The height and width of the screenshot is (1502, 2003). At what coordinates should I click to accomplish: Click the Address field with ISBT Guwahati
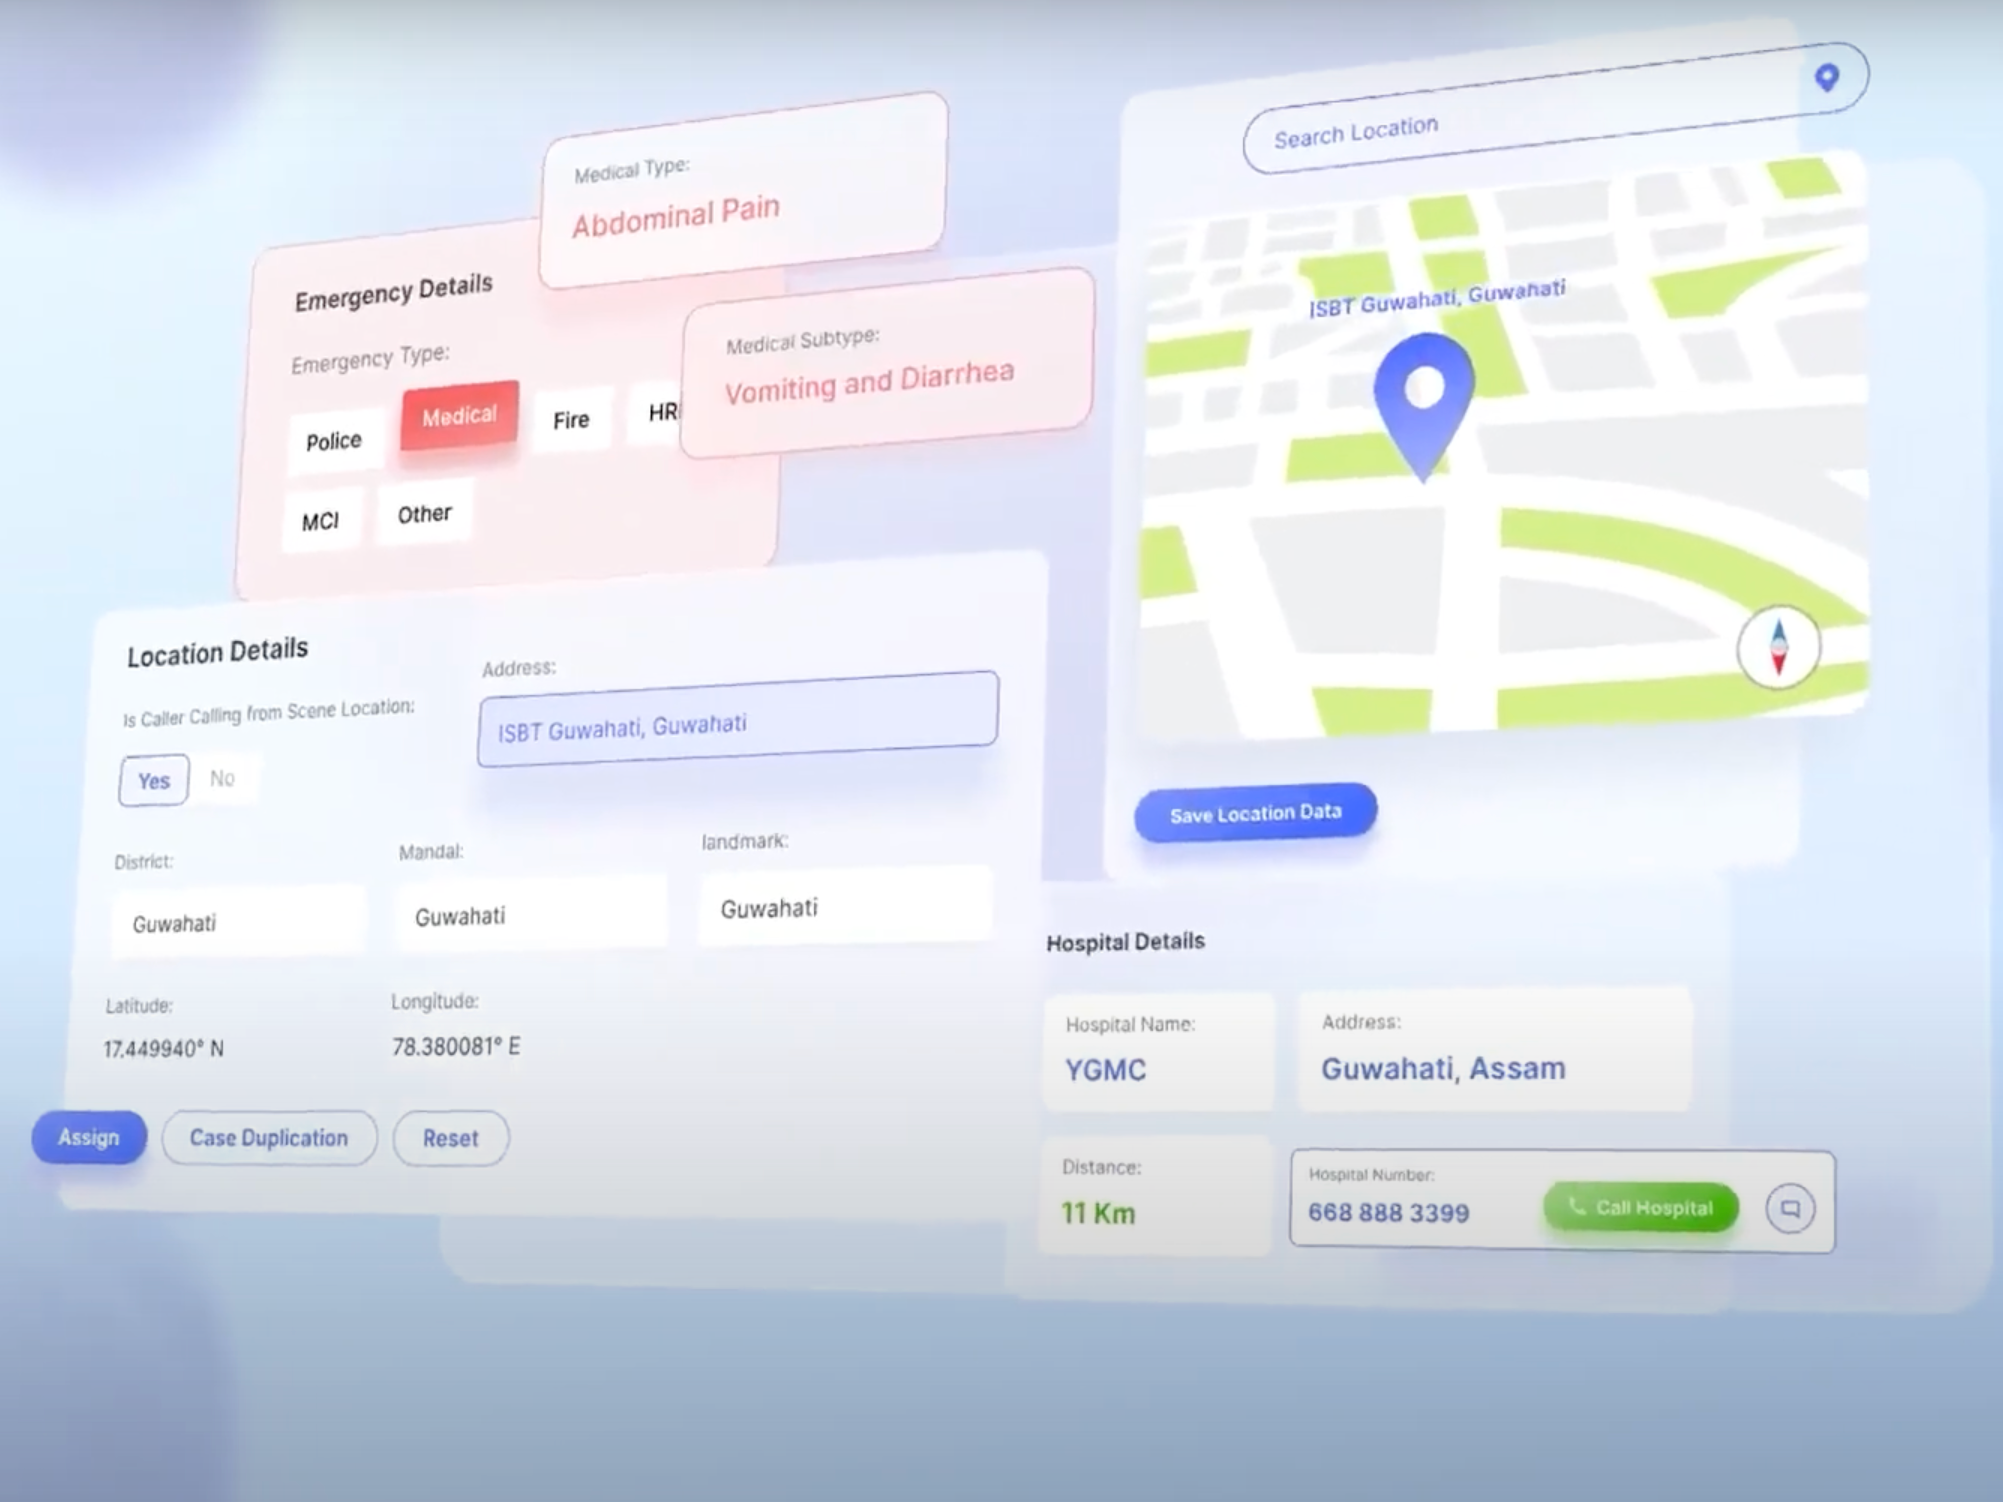point(738,719)
